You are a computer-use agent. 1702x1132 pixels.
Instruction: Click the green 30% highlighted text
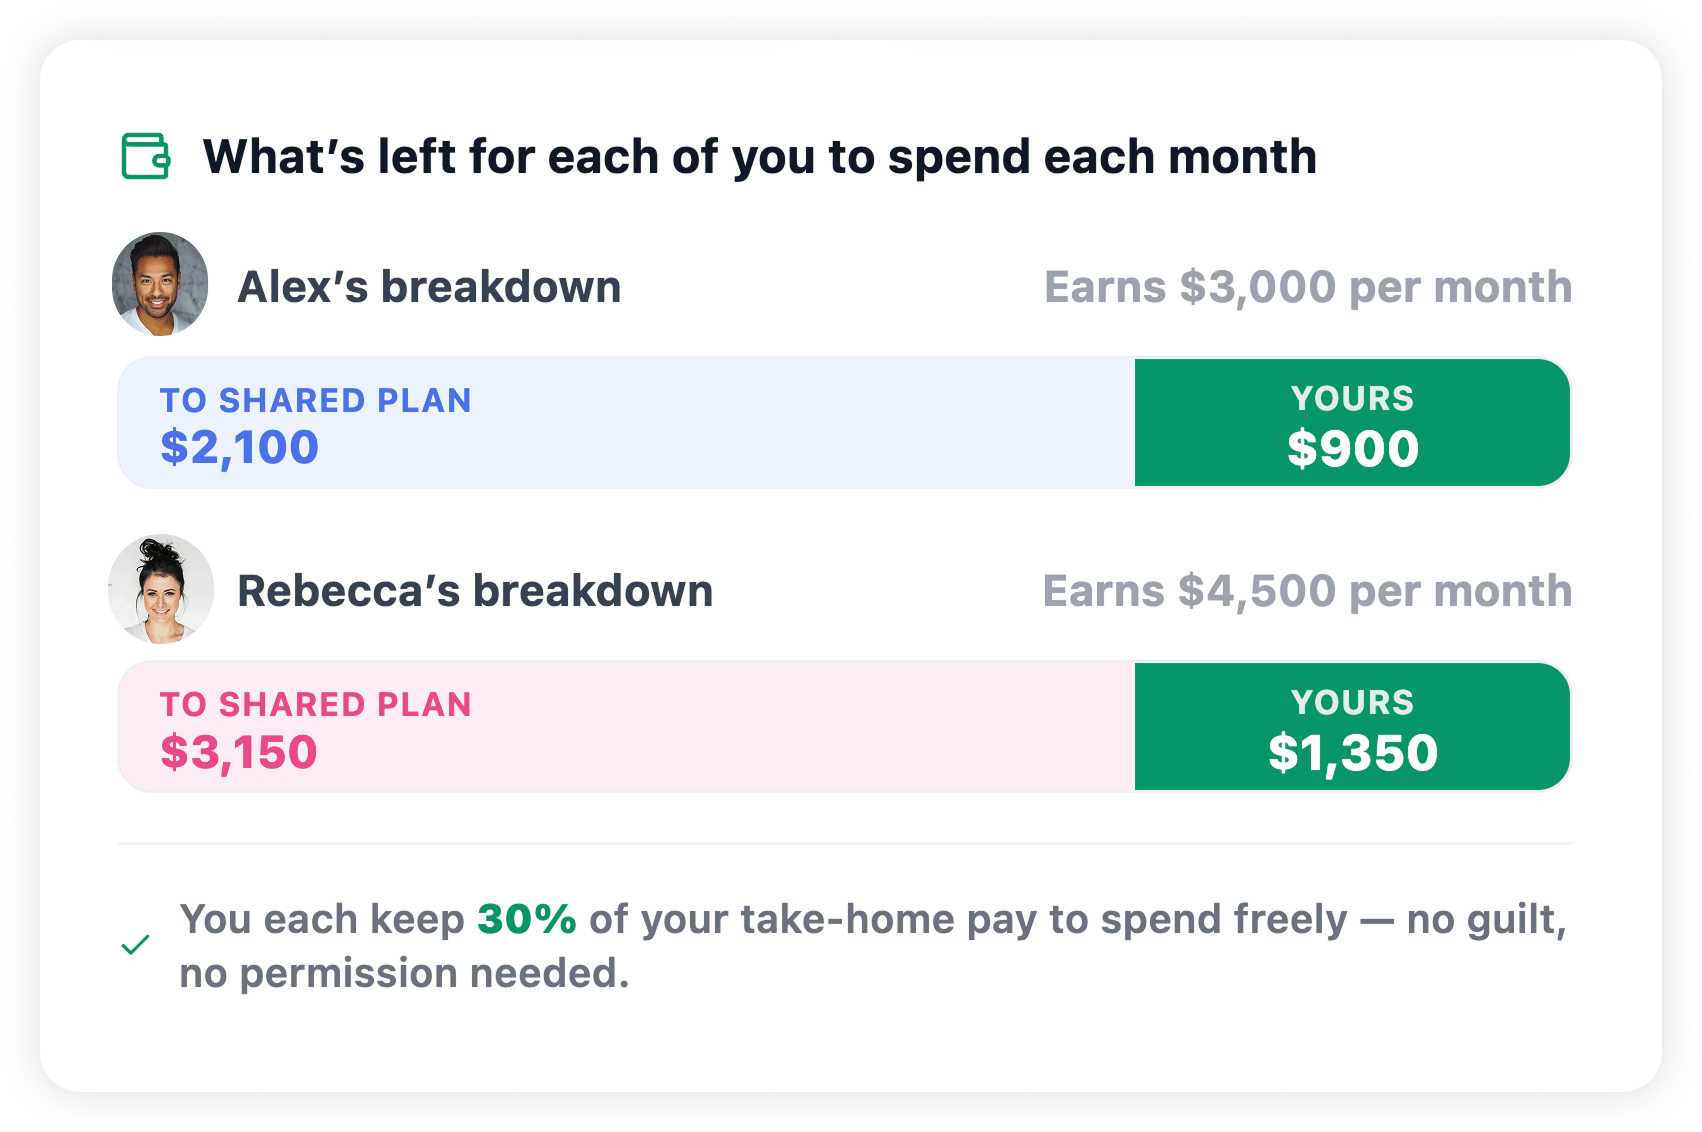[x=527, y=919]
